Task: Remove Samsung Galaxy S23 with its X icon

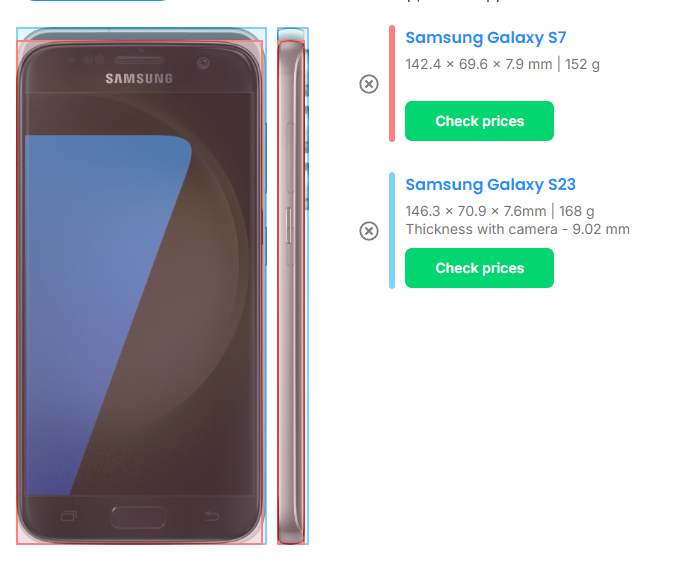Action: 369,231
